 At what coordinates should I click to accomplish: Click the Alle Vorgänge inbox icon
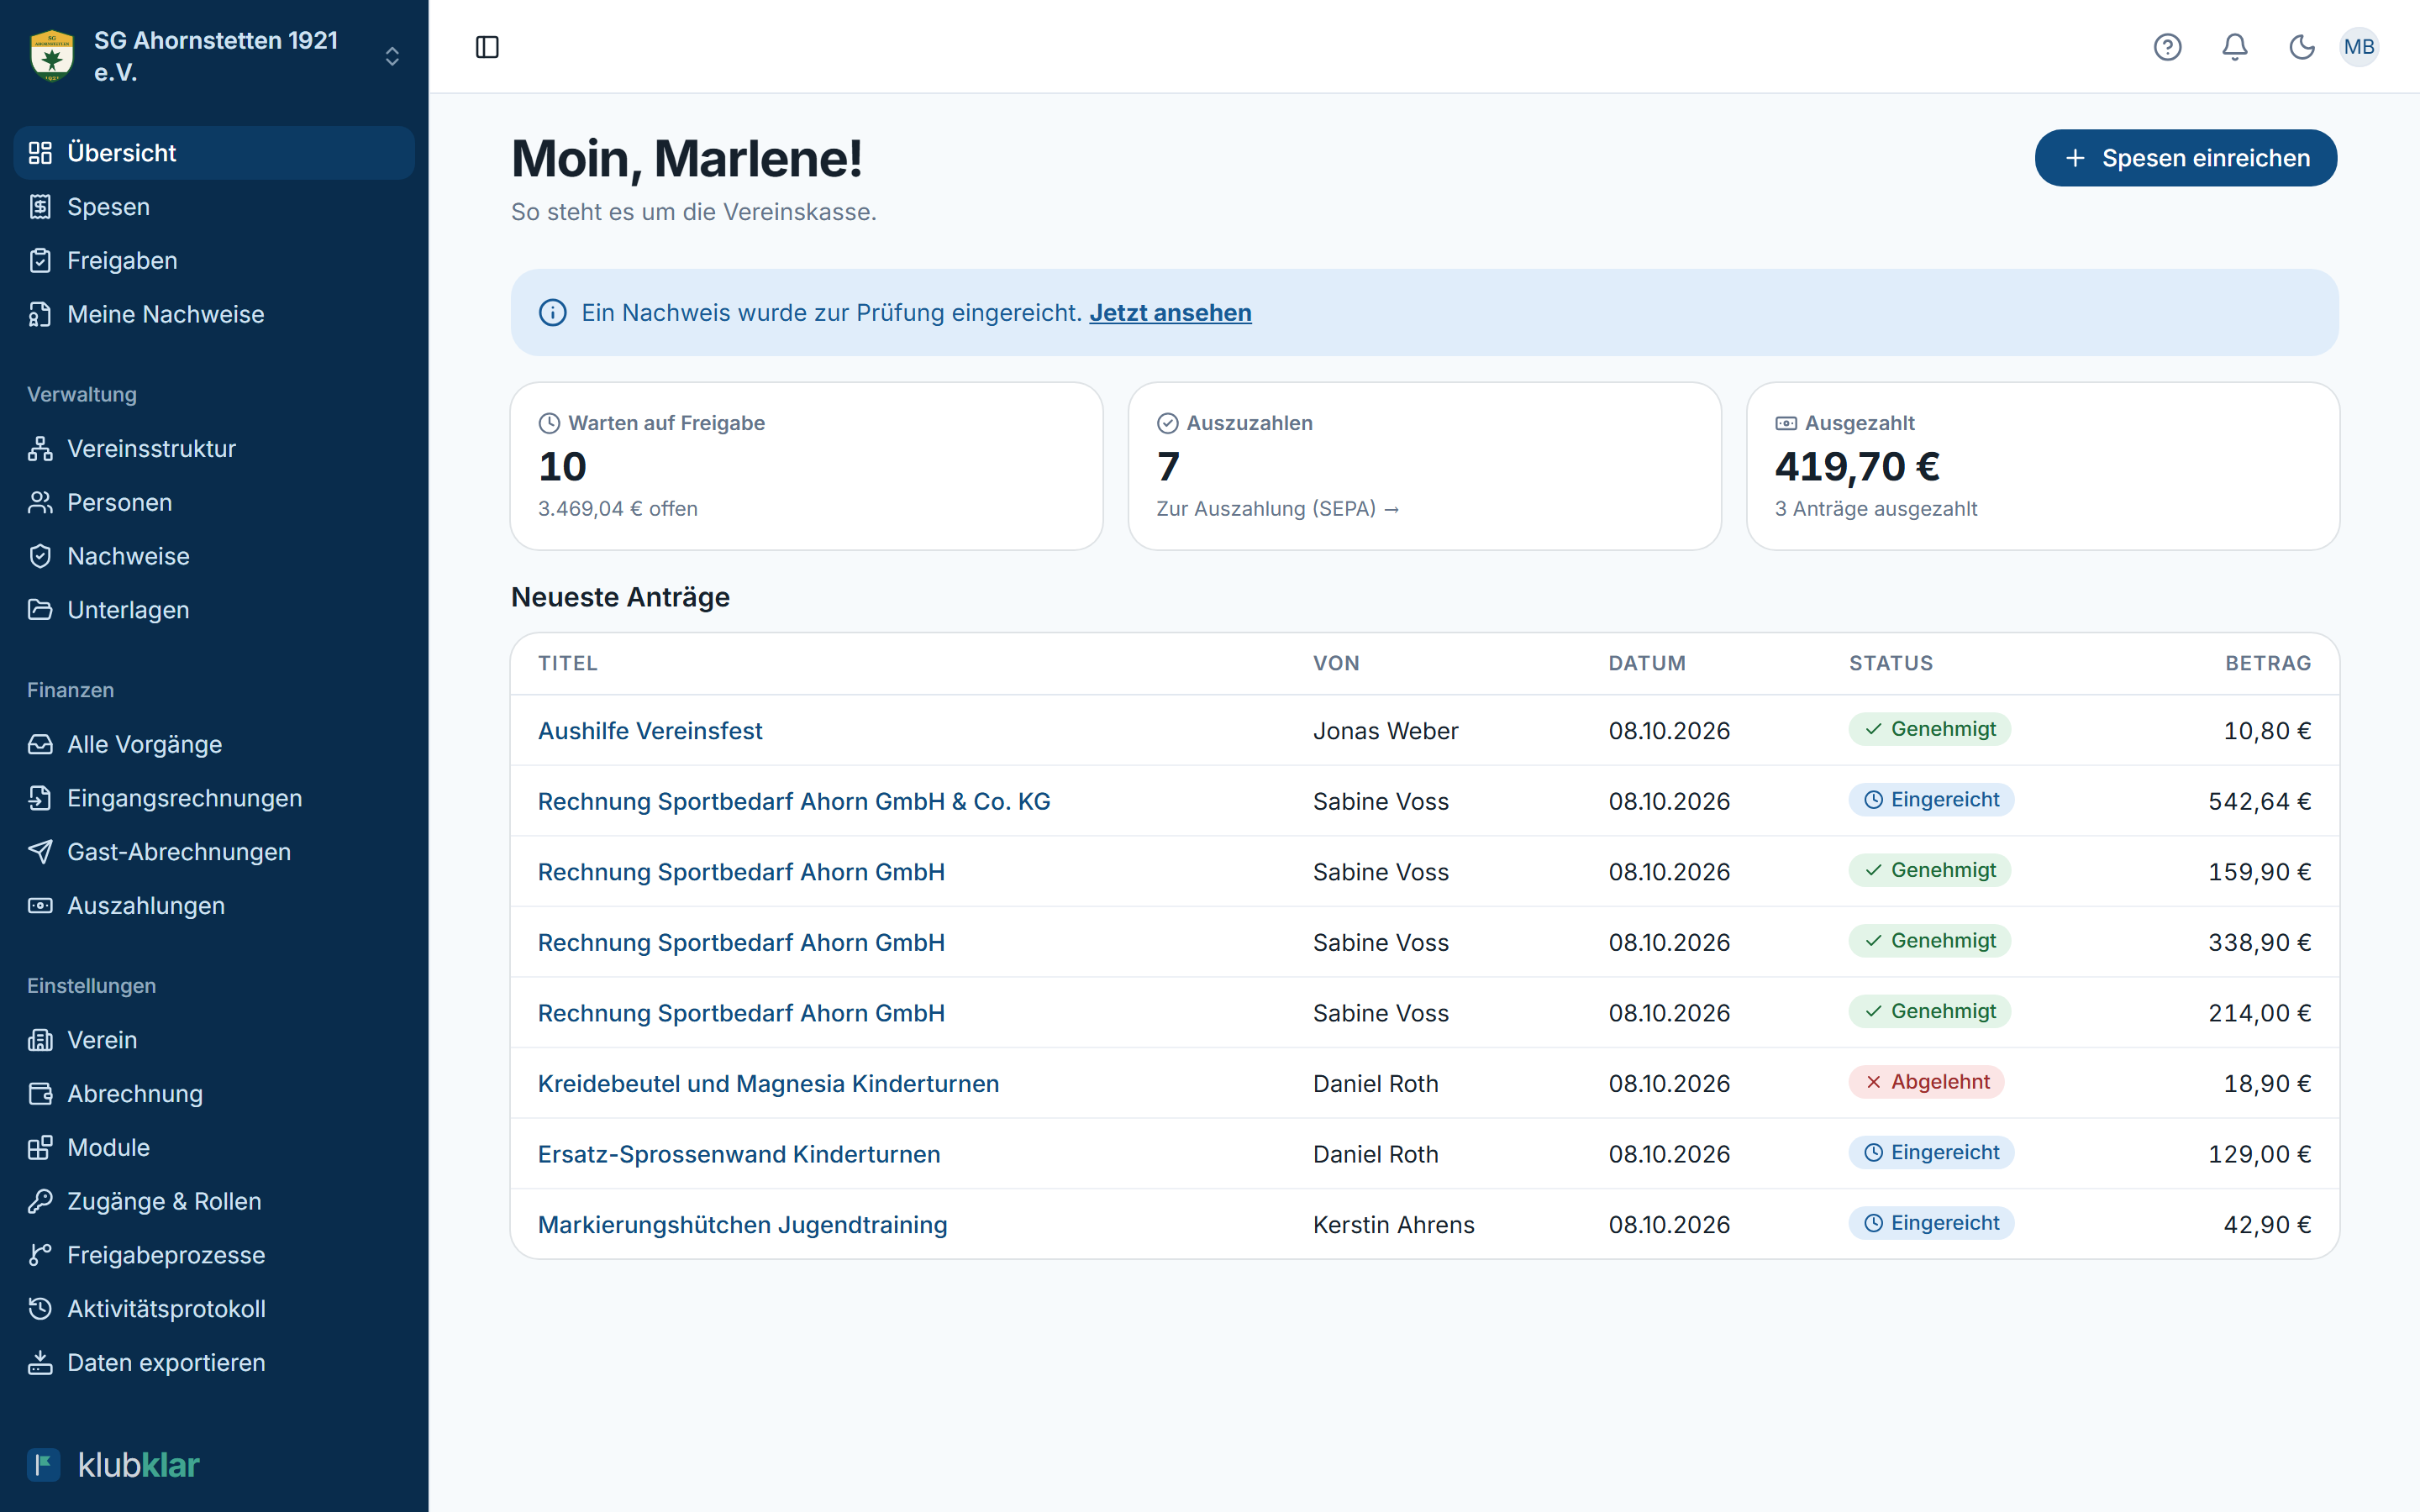[40, 744]
